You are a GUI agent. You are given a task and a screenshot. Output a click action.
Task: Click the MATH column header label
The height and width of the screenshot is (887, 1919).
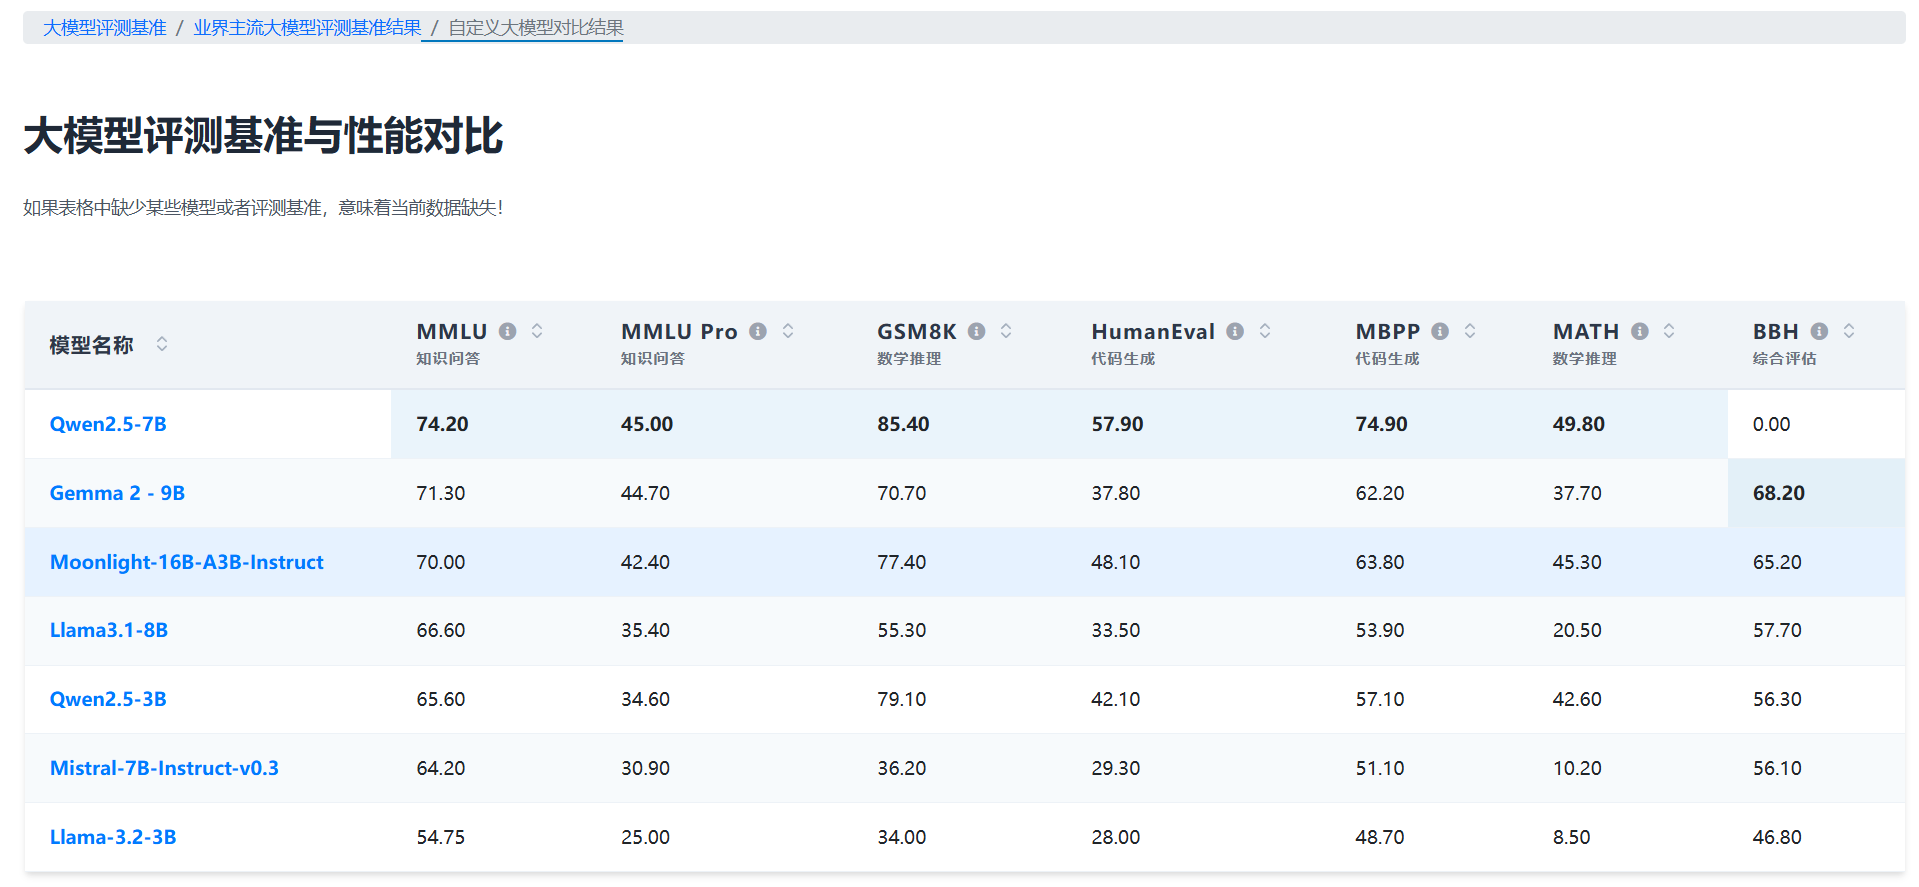1586,332
